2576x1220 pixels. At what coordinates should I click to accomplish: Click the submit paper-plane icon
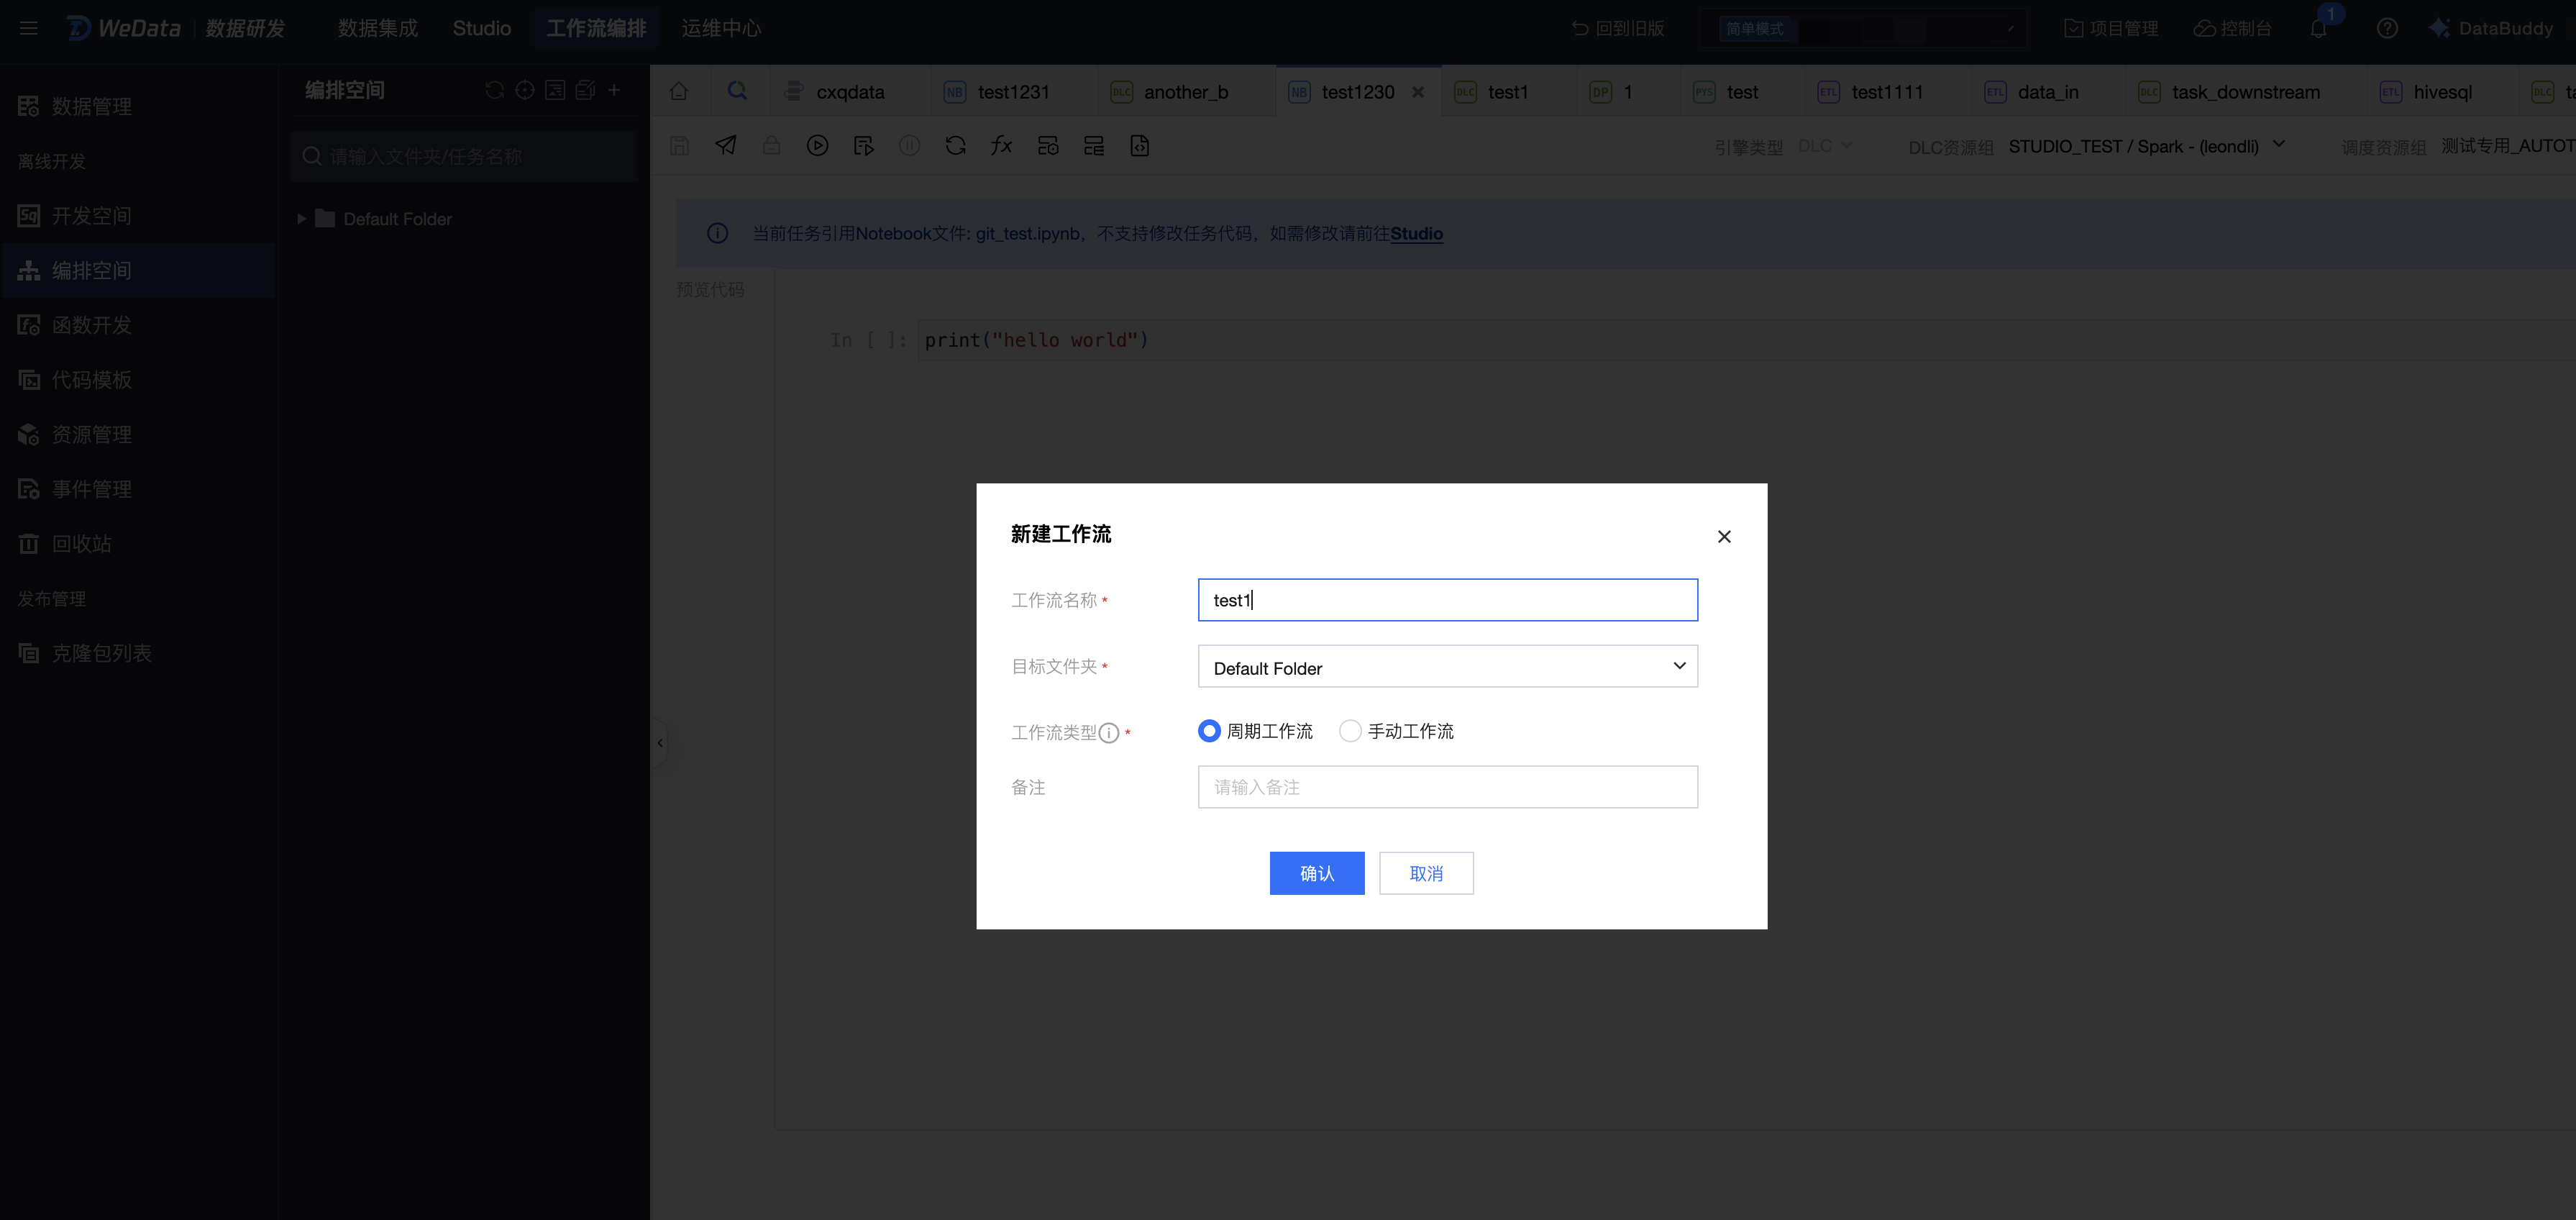[726, 146]
